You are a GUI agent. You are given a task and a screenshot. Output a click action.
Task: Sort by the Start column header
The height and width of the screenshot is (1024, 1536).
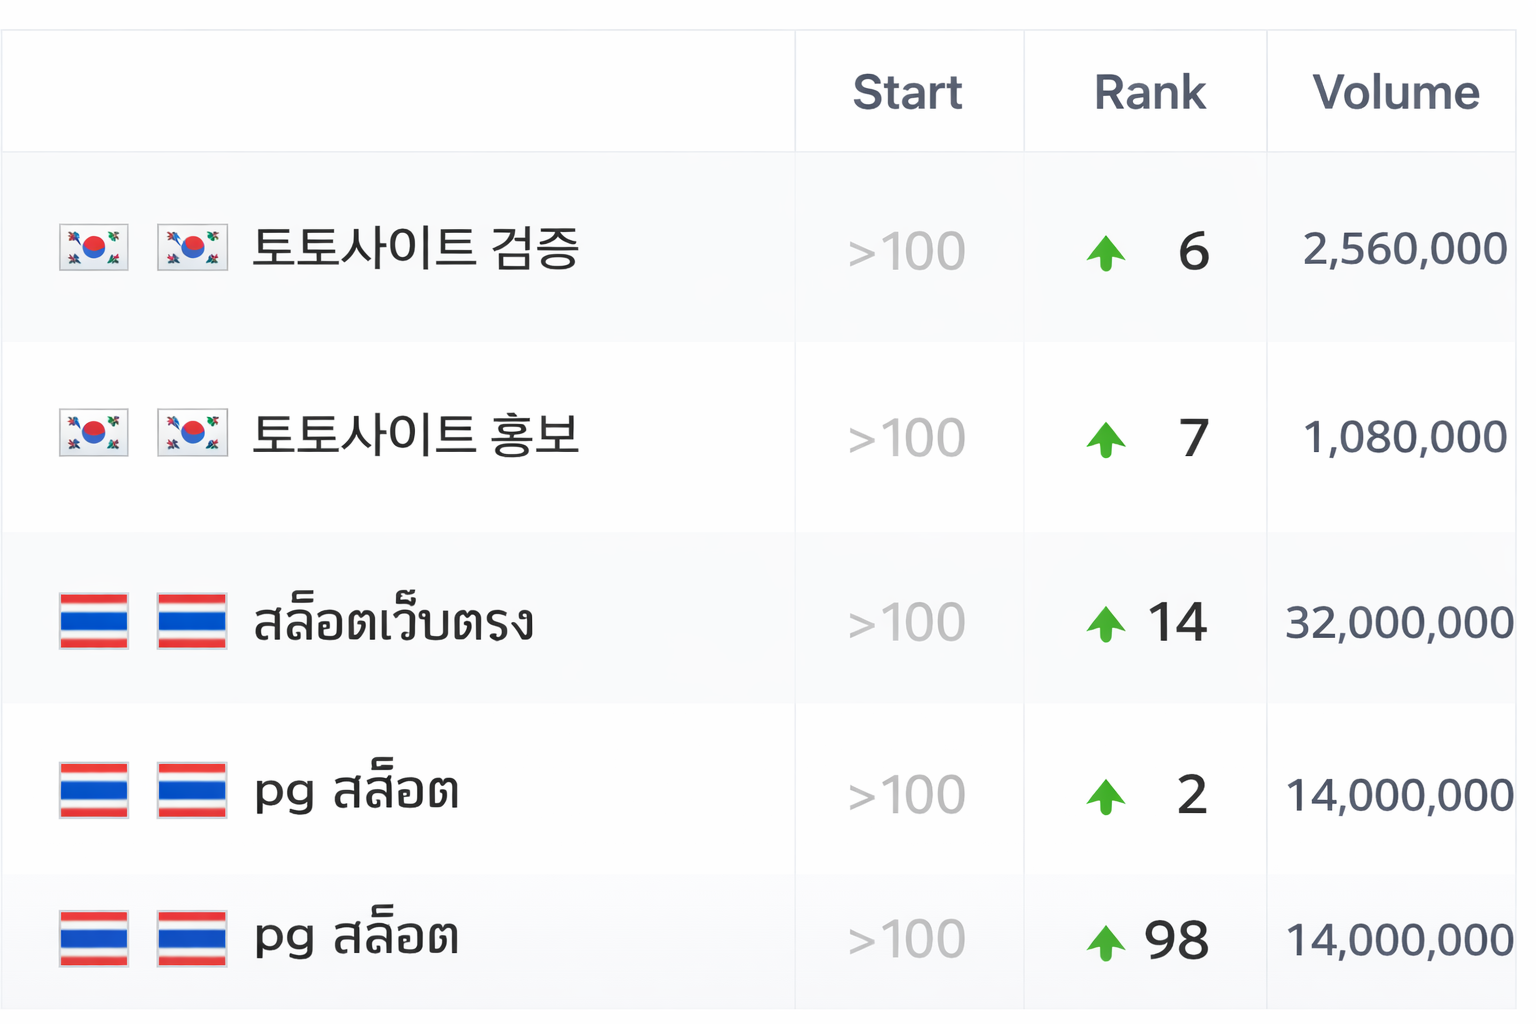(x=907, y=92)
